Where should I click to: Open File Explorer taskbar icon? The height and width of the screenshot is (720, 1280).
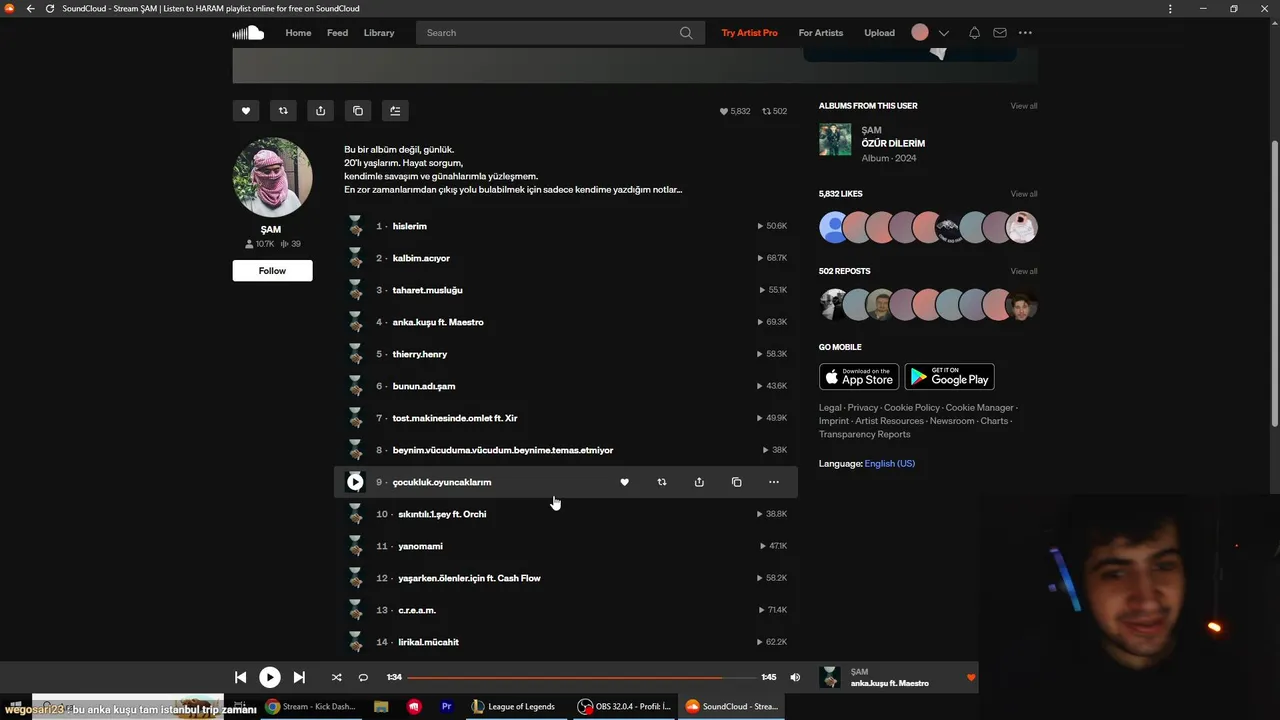tap(381, 706)
